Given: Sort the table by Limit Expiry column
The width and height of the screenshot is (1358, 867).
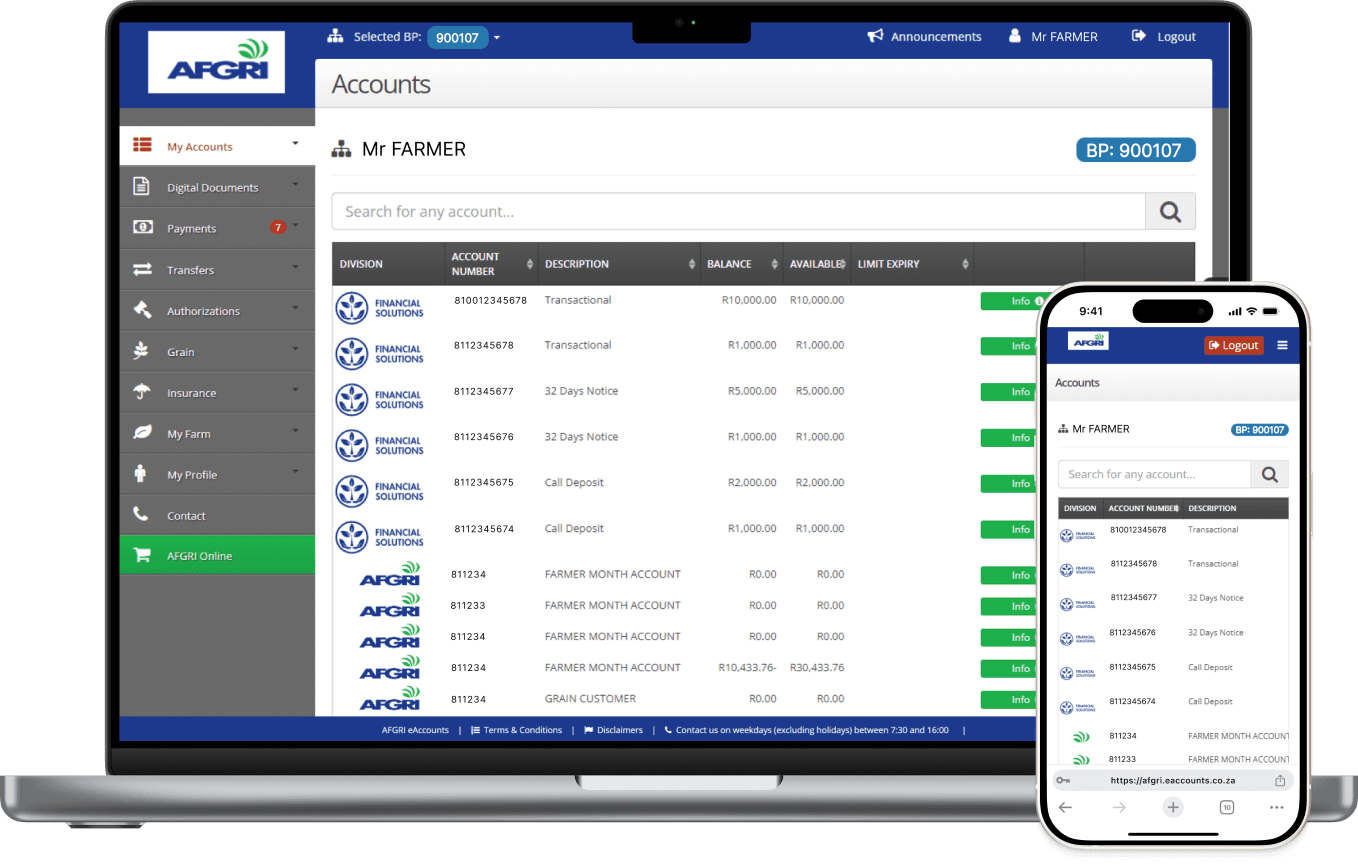Looking at the screenshot, I should coord(912,264).
